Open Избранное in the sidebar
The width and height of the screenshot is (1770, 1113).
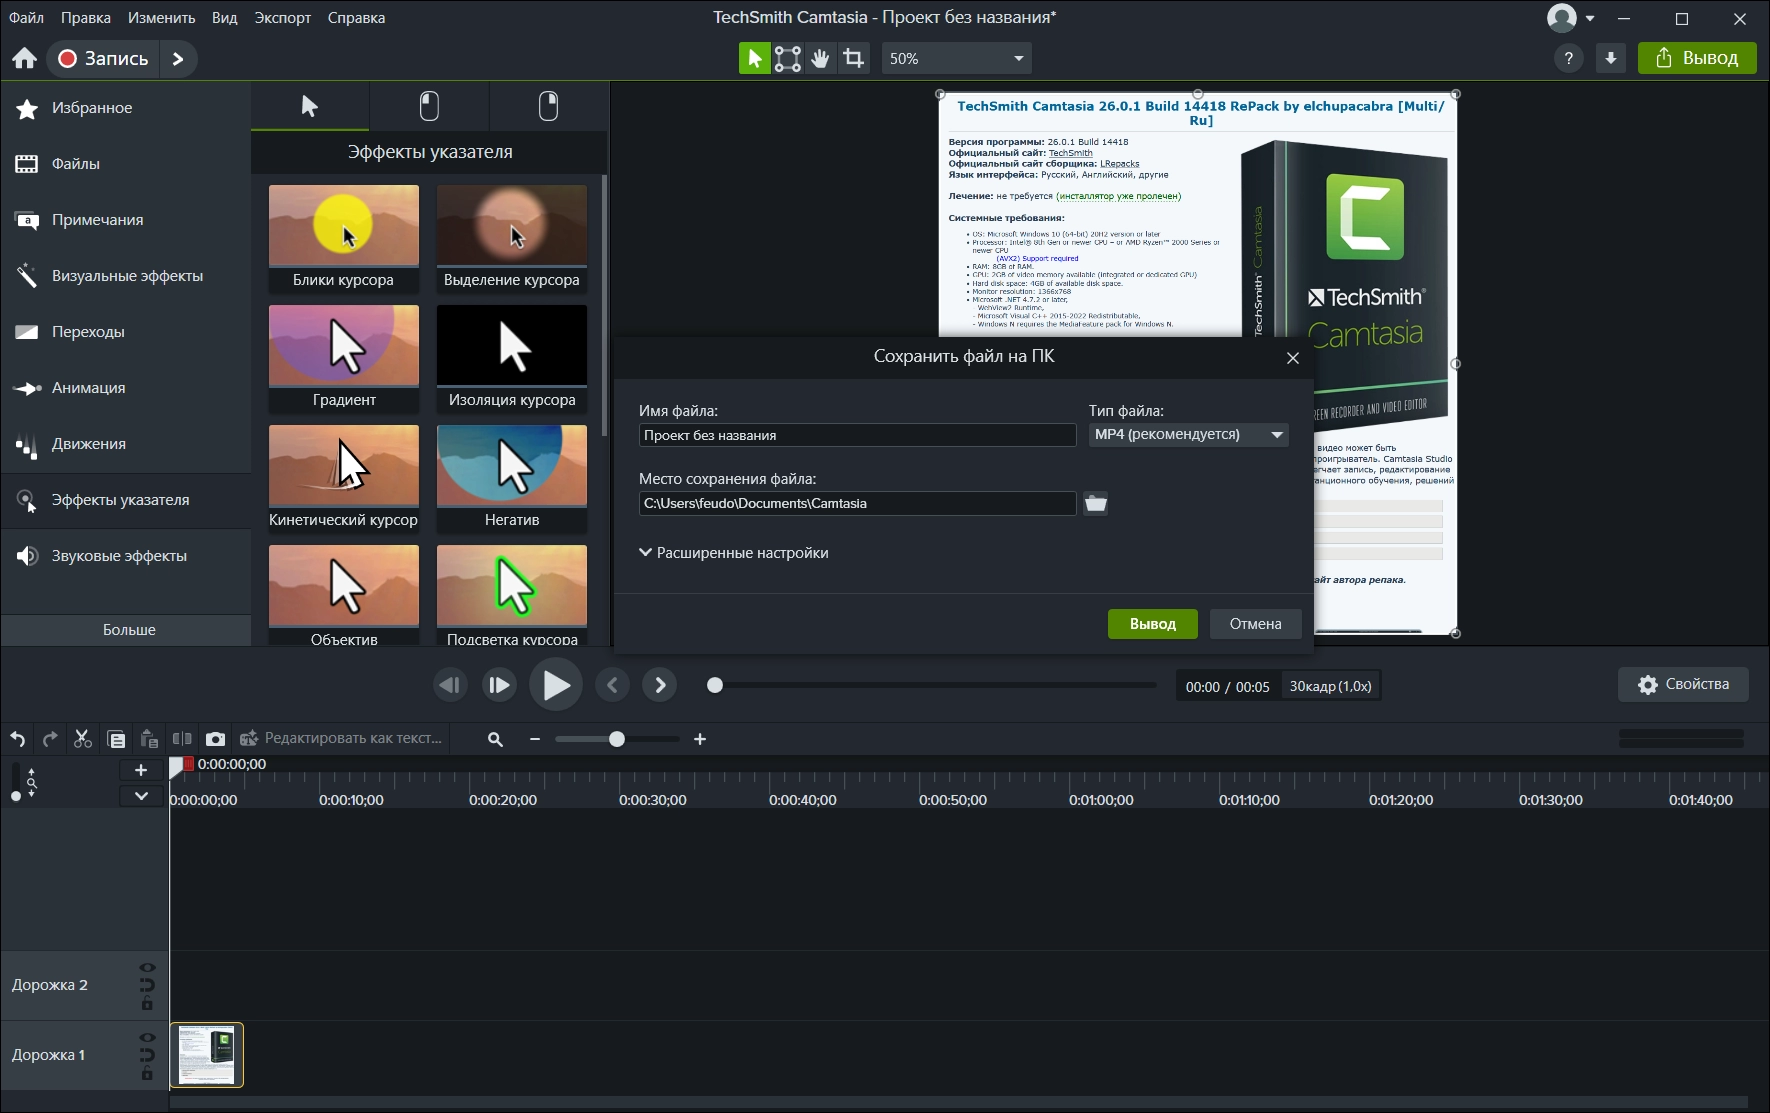[126, 108]
